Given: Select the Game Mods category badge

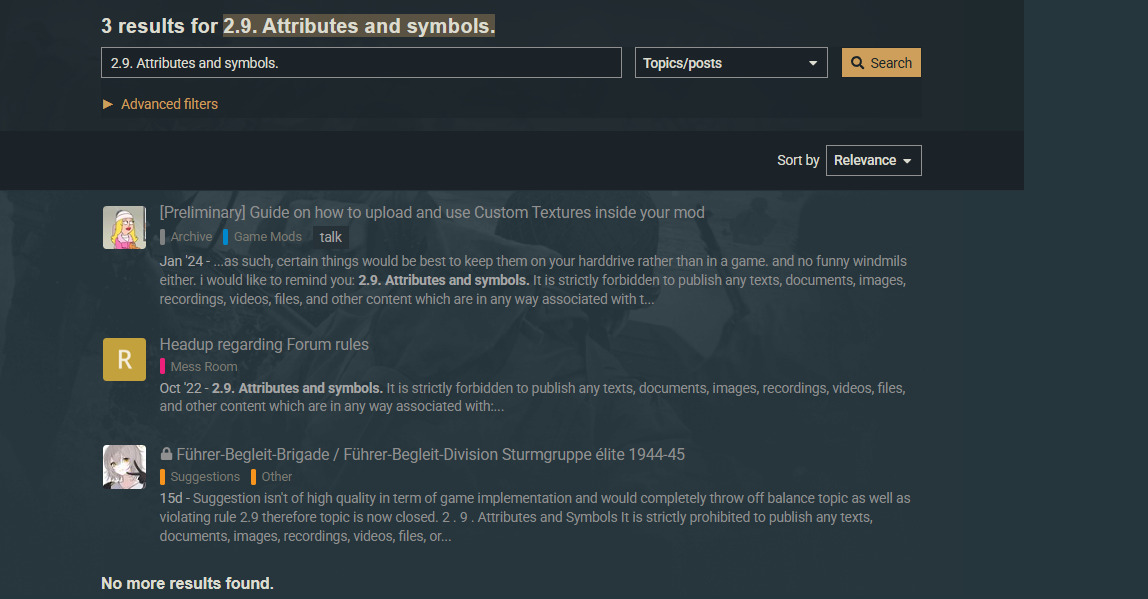Looking at the screenshot, I should coord(266,237).
